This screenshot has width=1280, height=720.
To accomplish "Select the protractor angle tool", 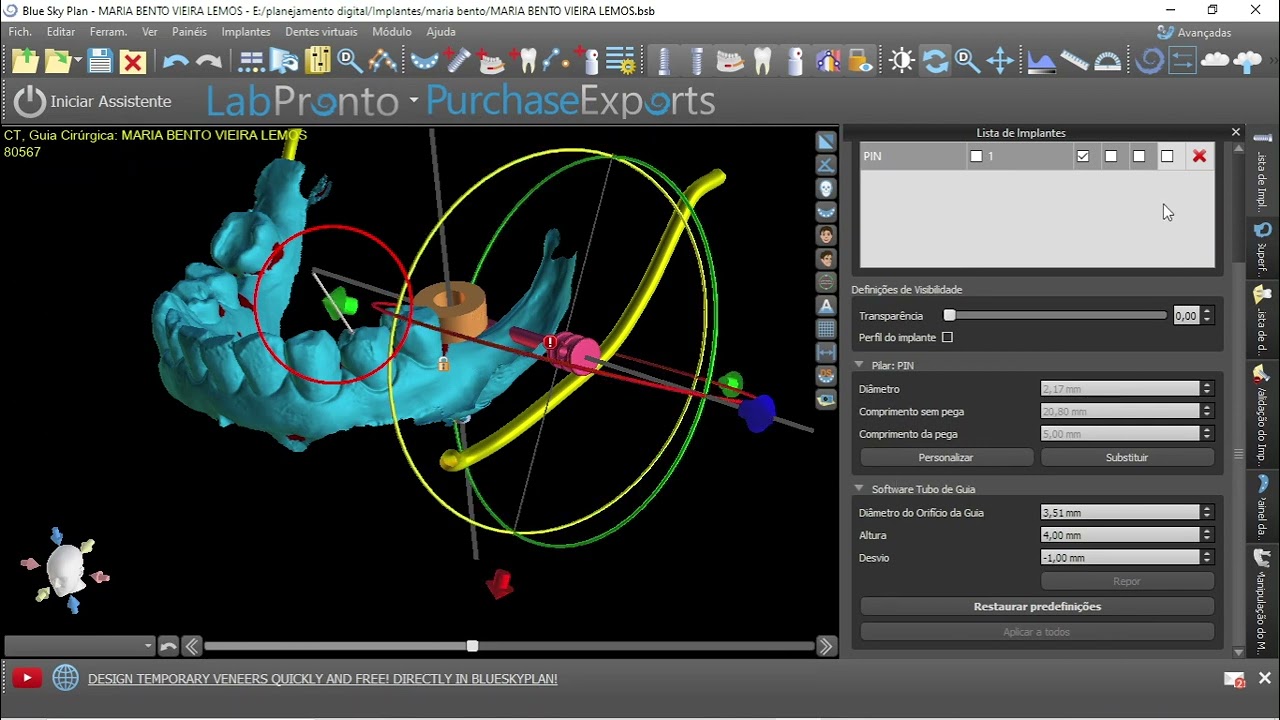I will tap(1107, 62).
